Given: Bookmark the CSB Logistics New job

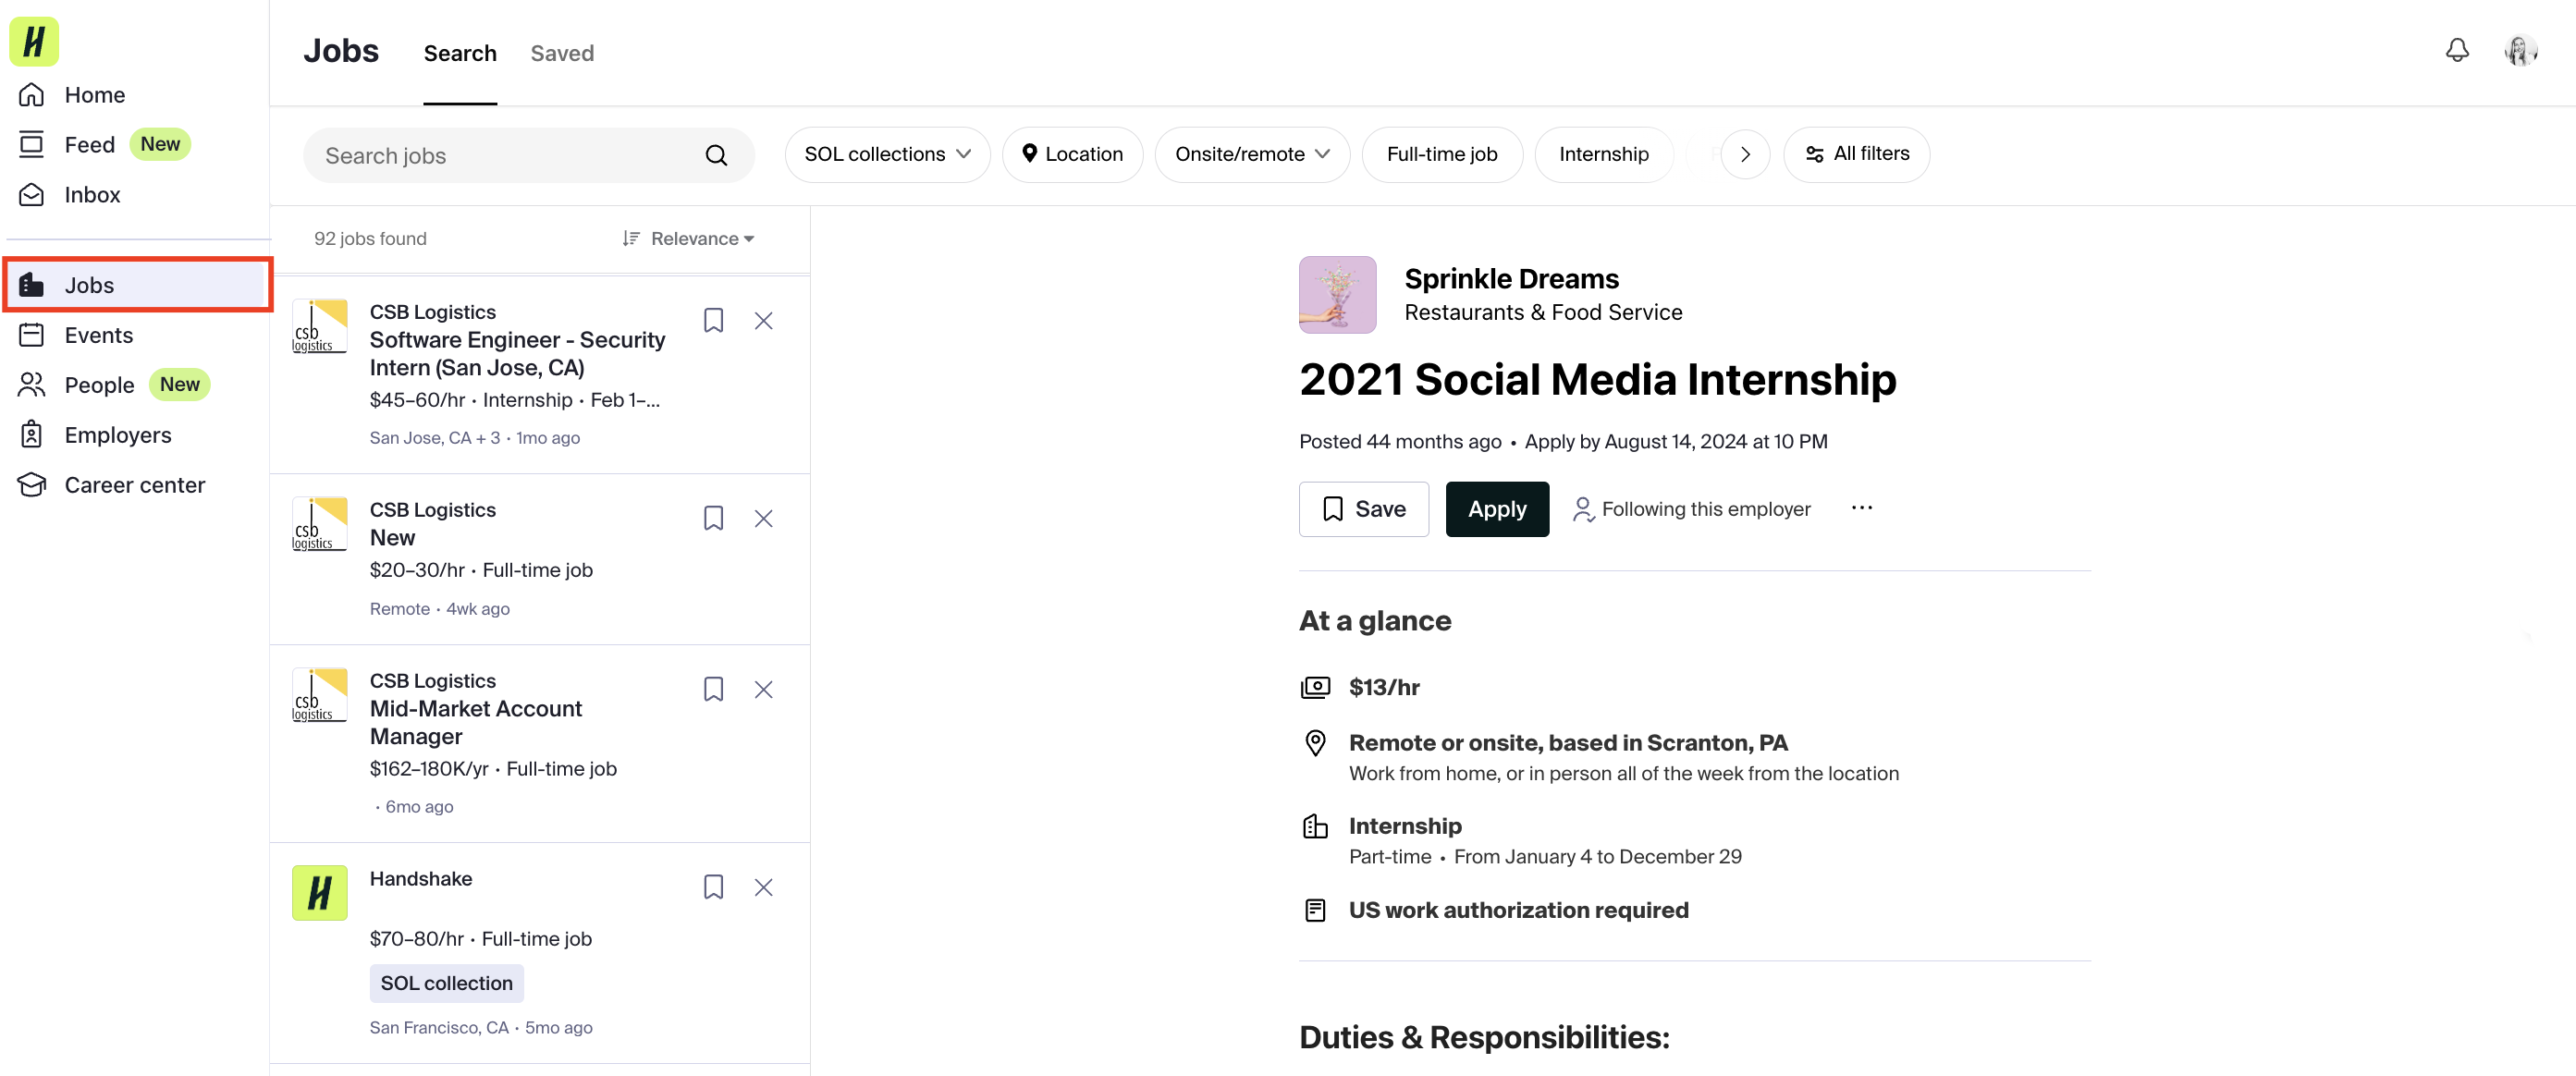Looking at the screenshot, I should tap(713, 518).
